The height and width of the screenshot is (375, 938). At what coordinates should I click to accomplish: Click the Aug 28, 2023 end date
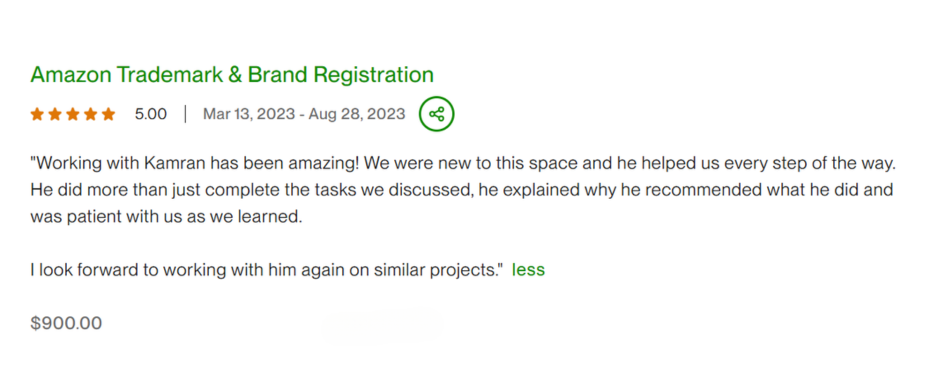click(x=357, y=114)
